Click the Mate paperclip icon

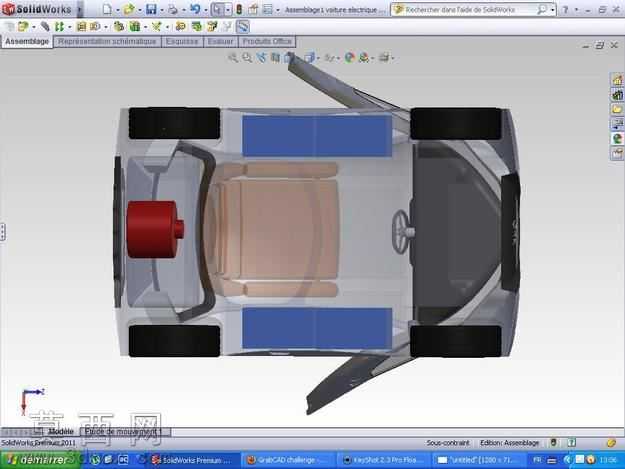(45, 27)
